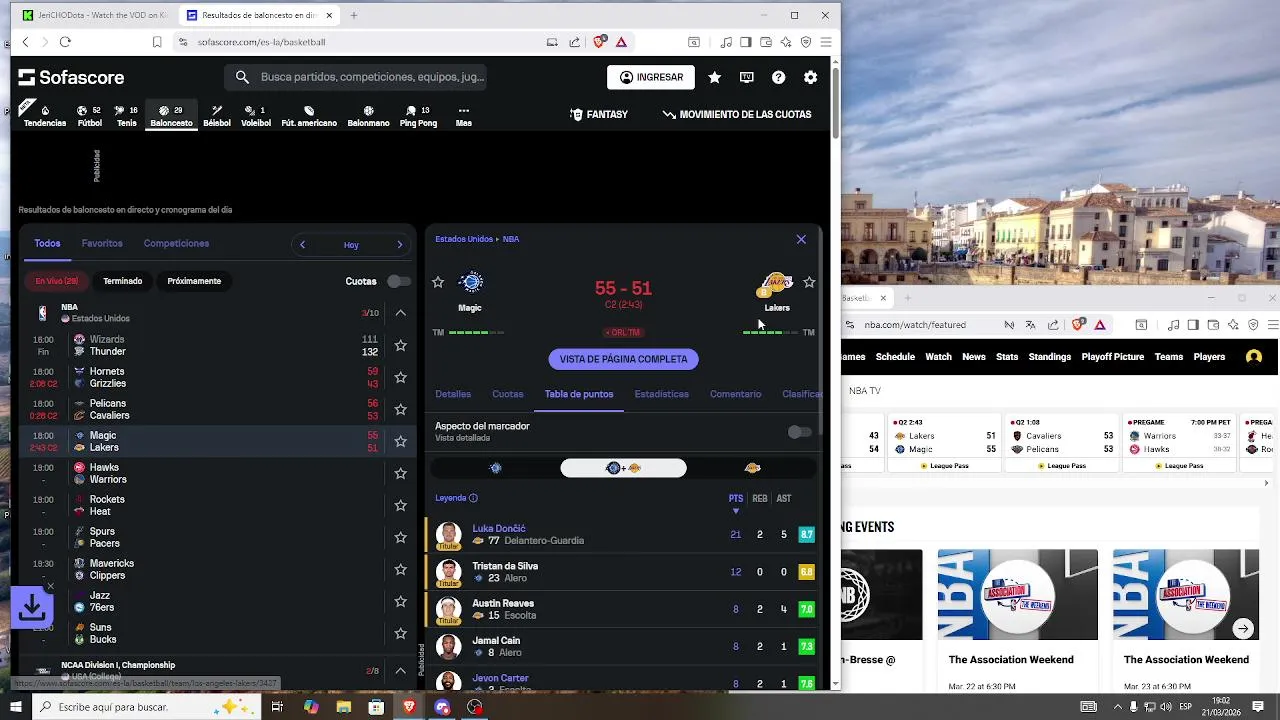Click the Sofascore logo
The height and width of the screenshot is (720, 1280).
point(70,77)
